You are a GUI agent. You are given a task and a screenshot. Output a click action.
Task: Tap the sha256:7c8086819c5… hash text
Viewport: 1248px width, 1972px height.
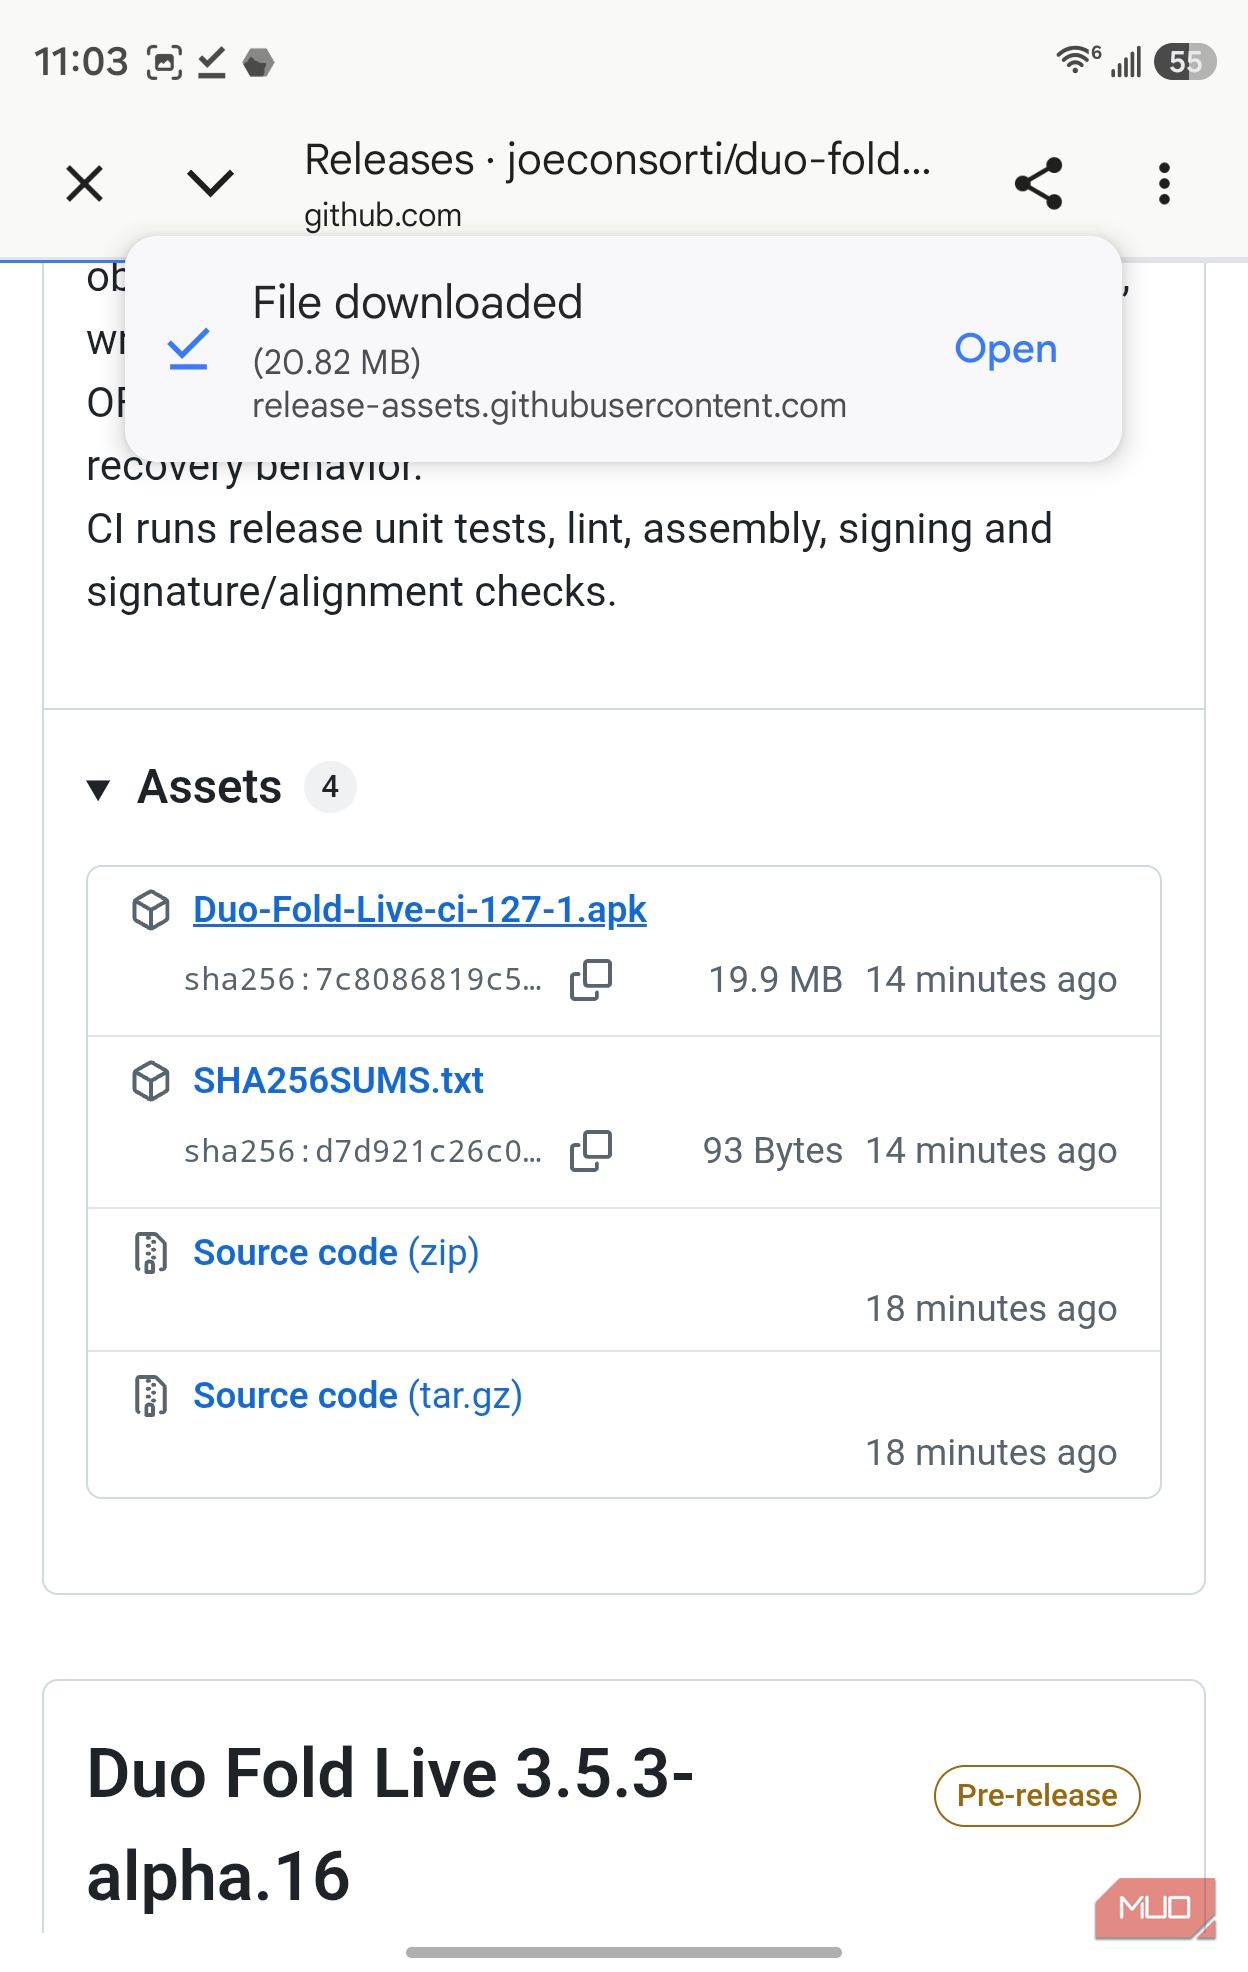coord(363,980)
